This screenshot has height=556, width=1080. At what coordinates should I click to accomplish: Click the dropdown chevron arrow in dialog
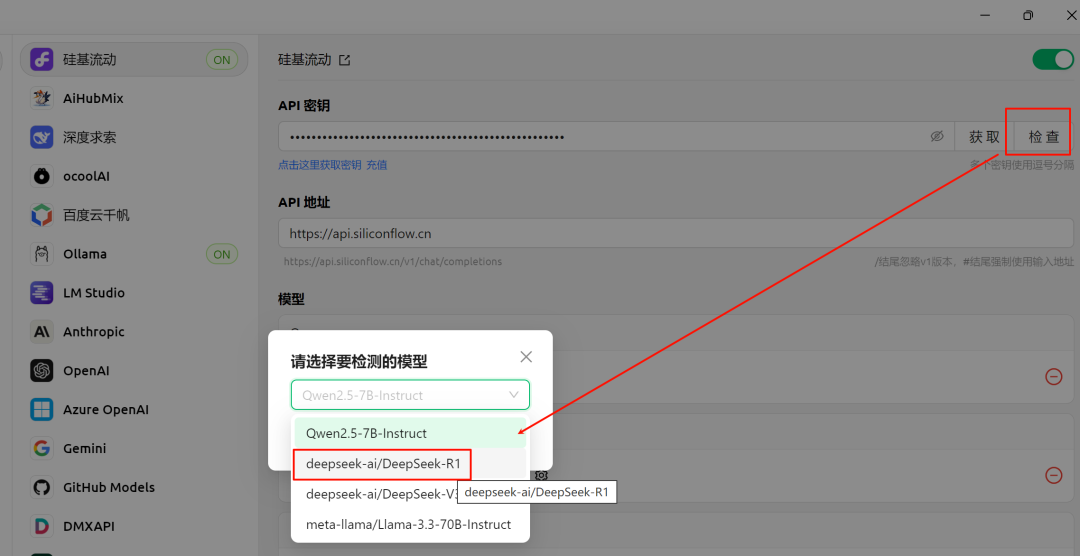click(x=514, y=395)
